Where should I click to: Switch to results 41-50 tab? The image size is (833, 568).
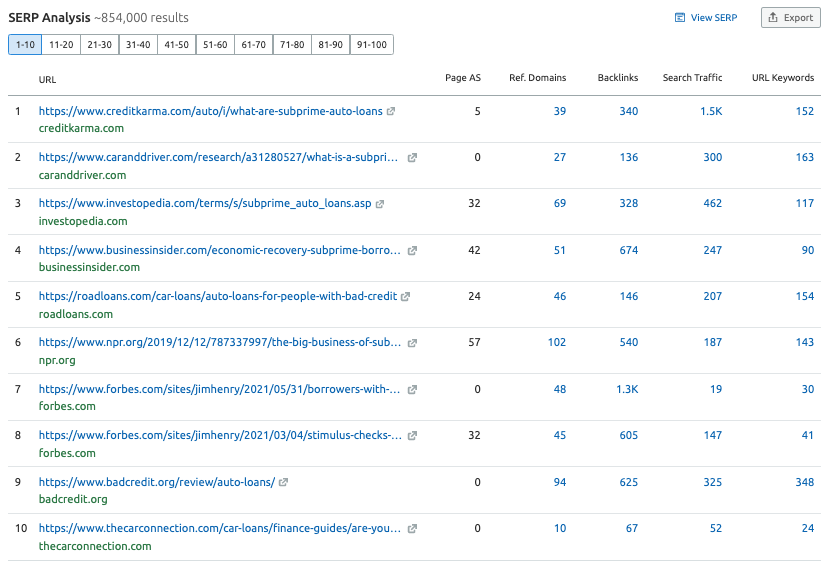pyautogui.click(x=176, y=45)
